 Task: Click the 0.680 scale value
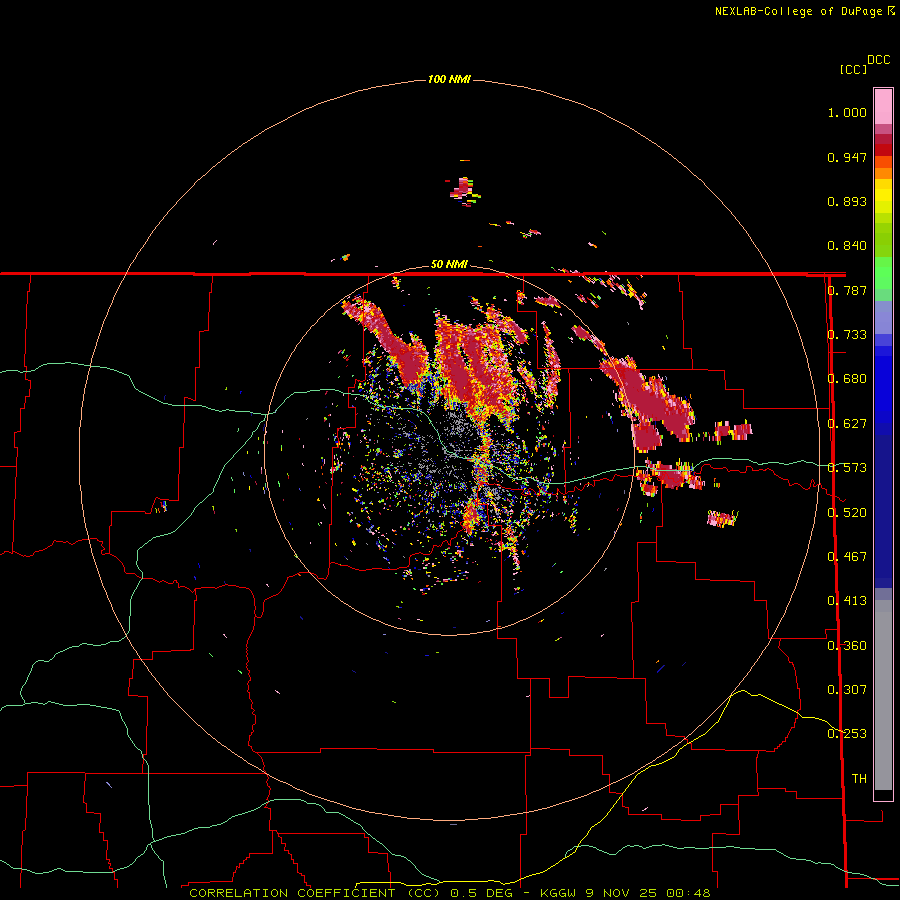(x=847, y=379)
